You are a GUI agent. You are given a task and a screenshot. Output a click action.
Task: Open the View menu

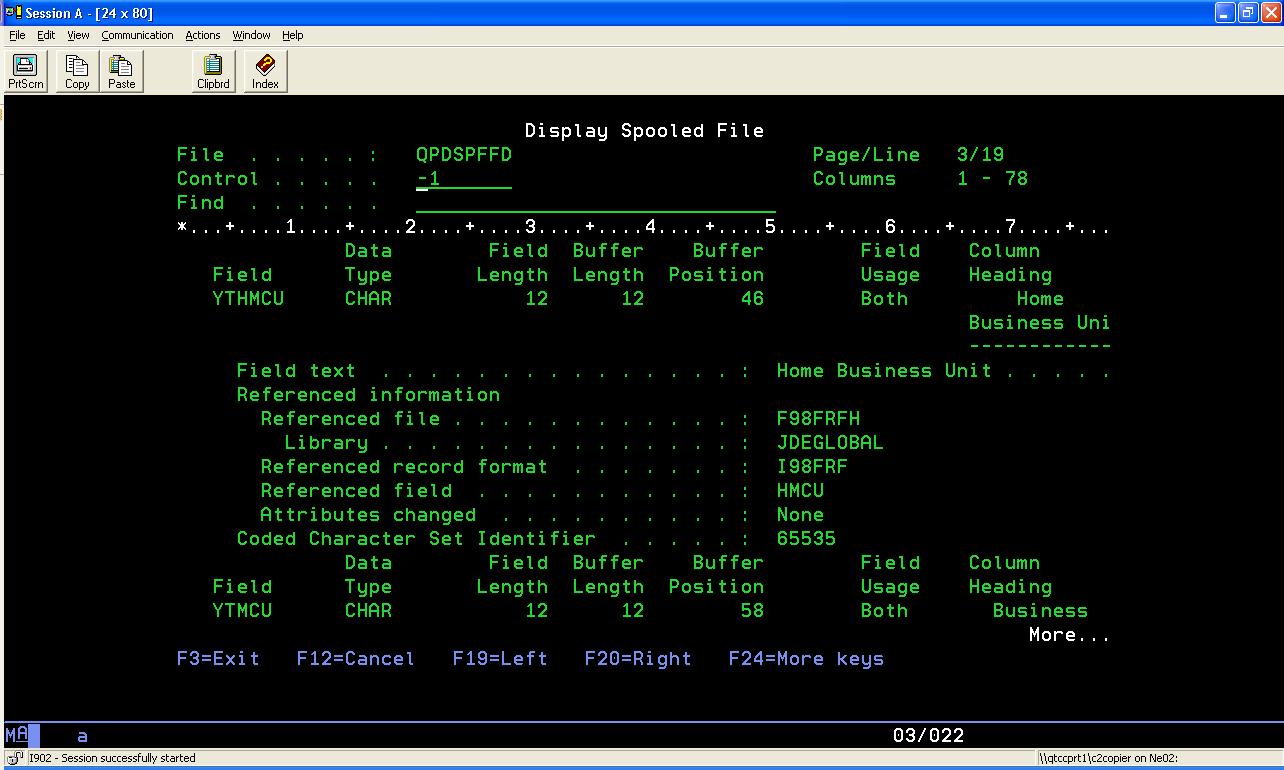click(x=78, y=35)
